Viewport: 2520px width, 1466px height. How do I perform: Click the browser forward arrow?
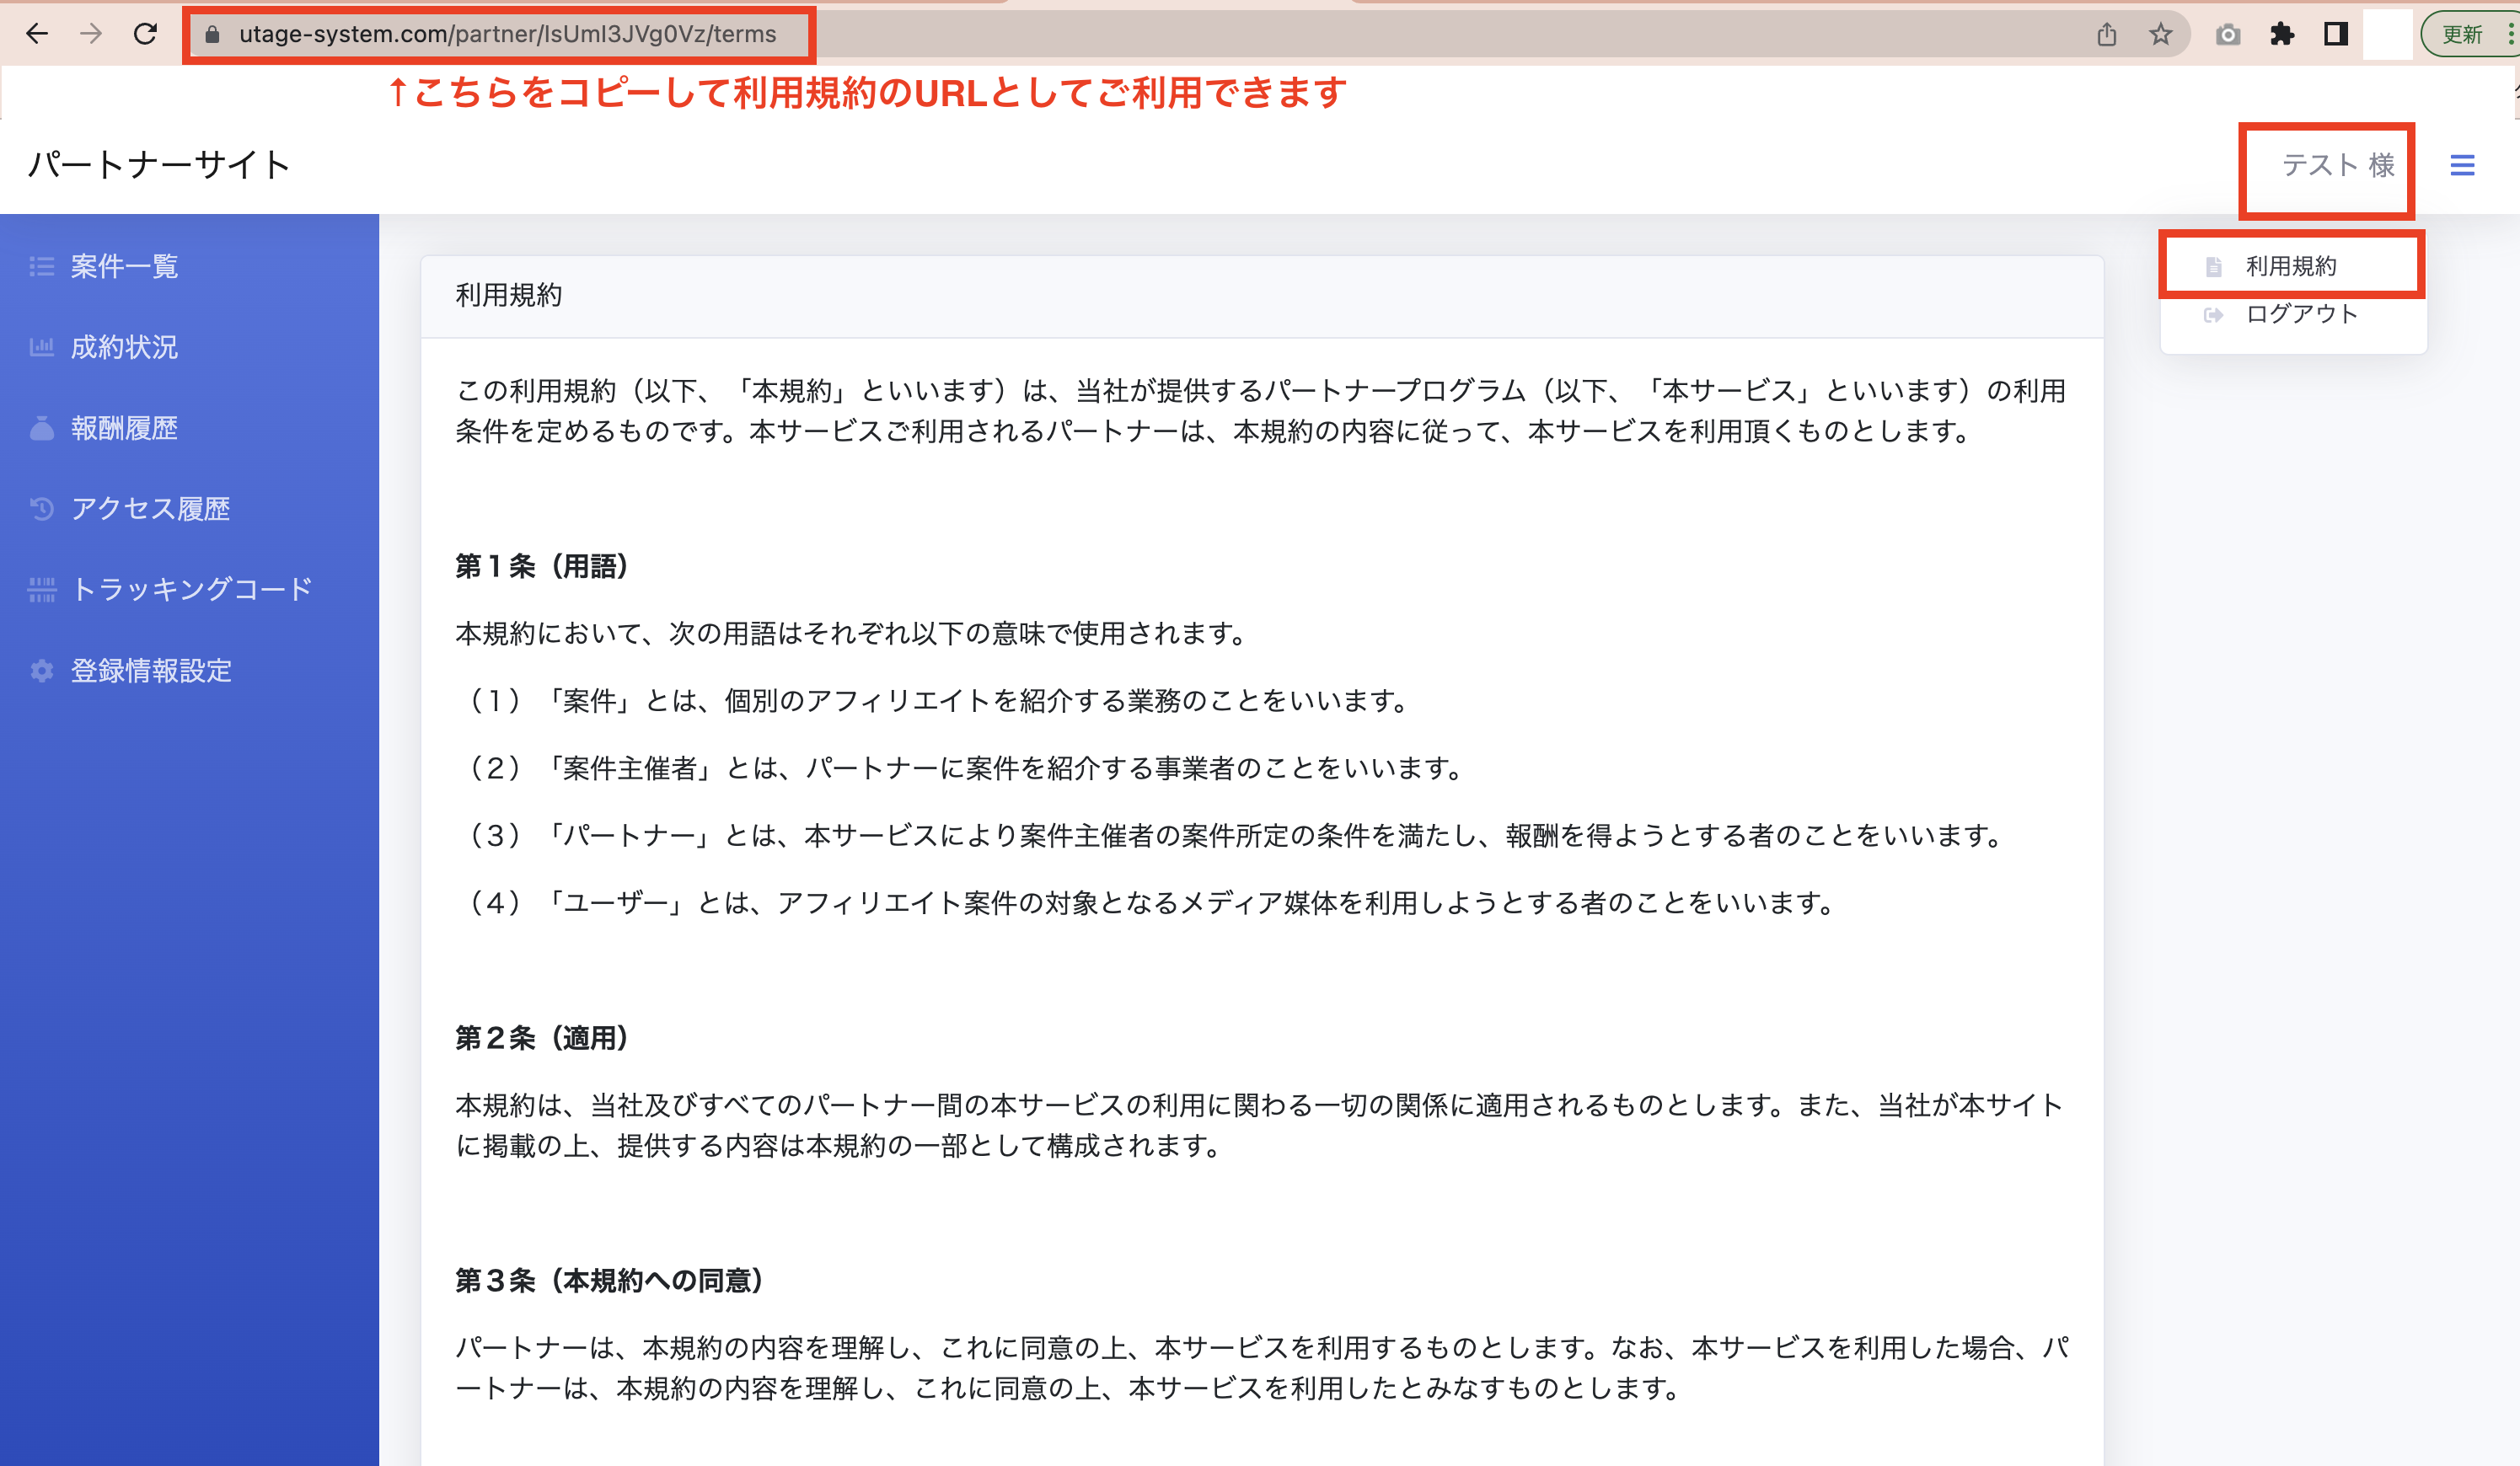[x=91, y=34]
